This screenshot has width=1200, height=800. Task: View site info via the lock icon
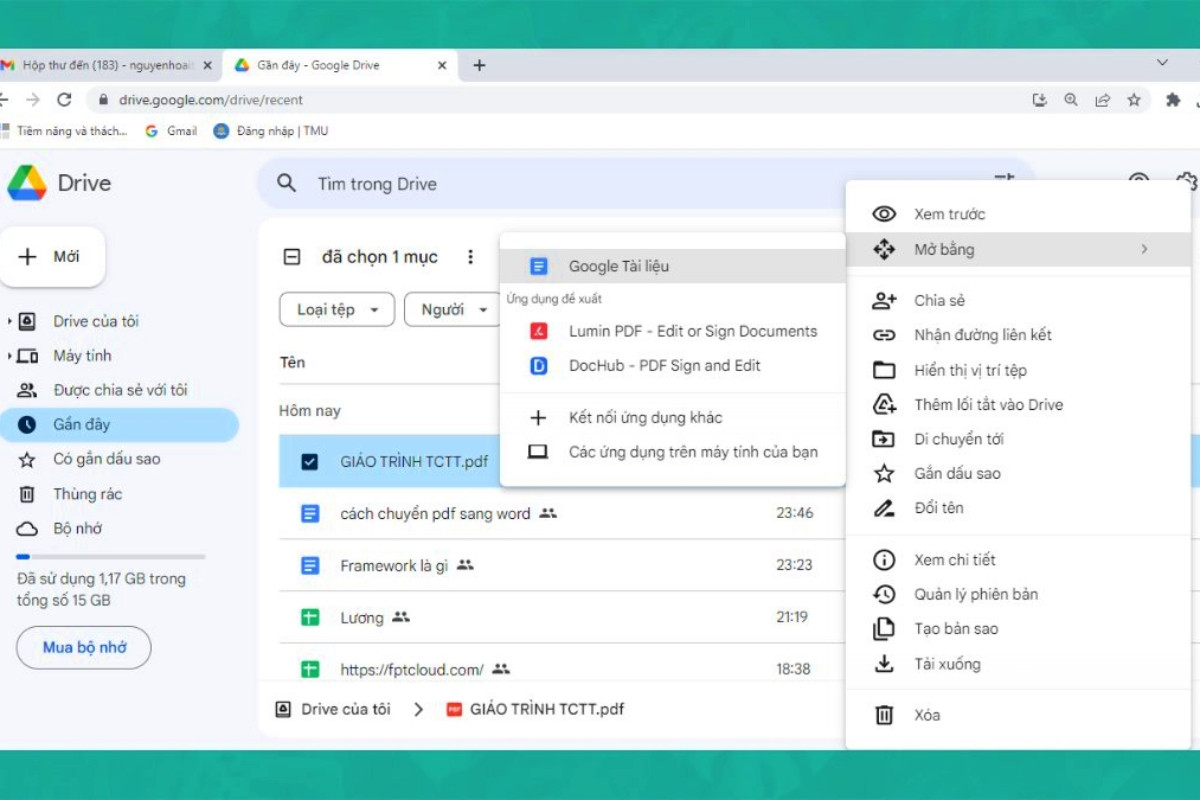102,100
